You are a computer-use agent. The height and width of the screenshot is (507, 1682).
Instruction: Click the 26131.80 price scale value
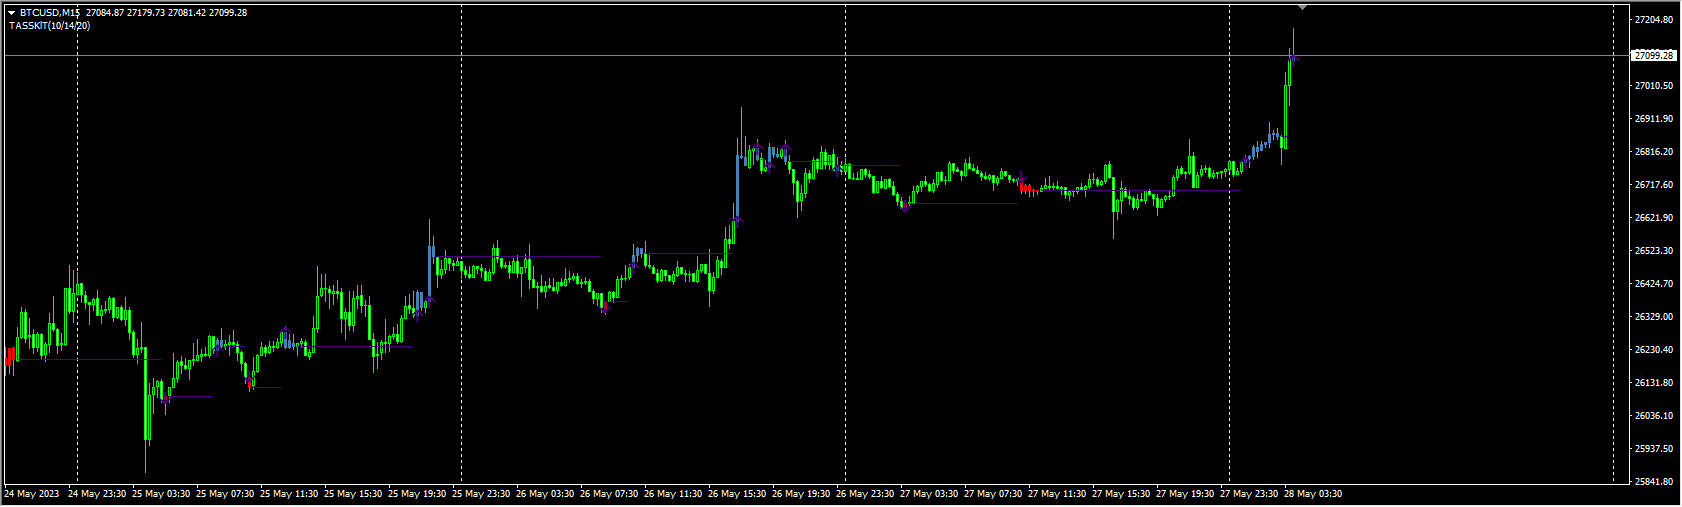[x=1654, y=383]
